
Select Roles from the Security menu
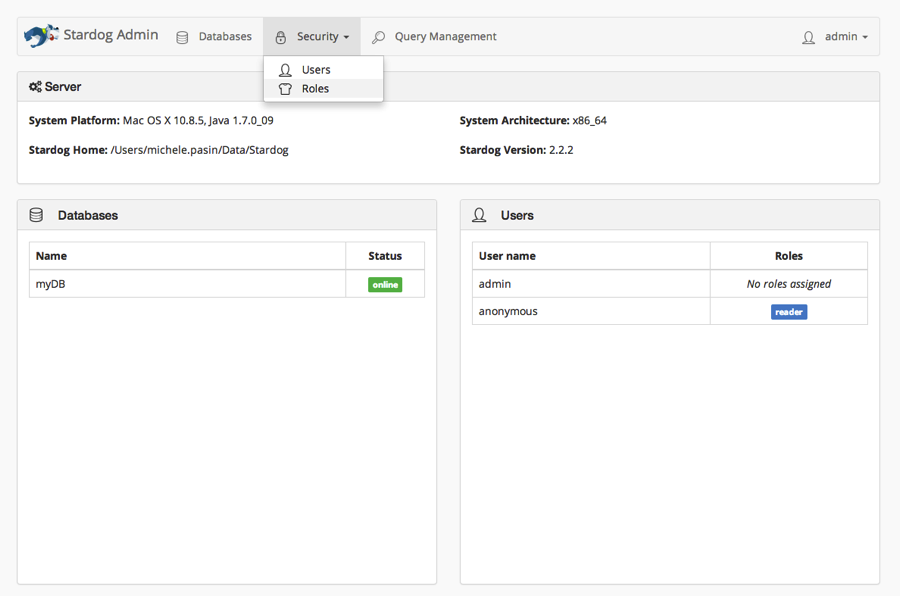tap(315, 89)
